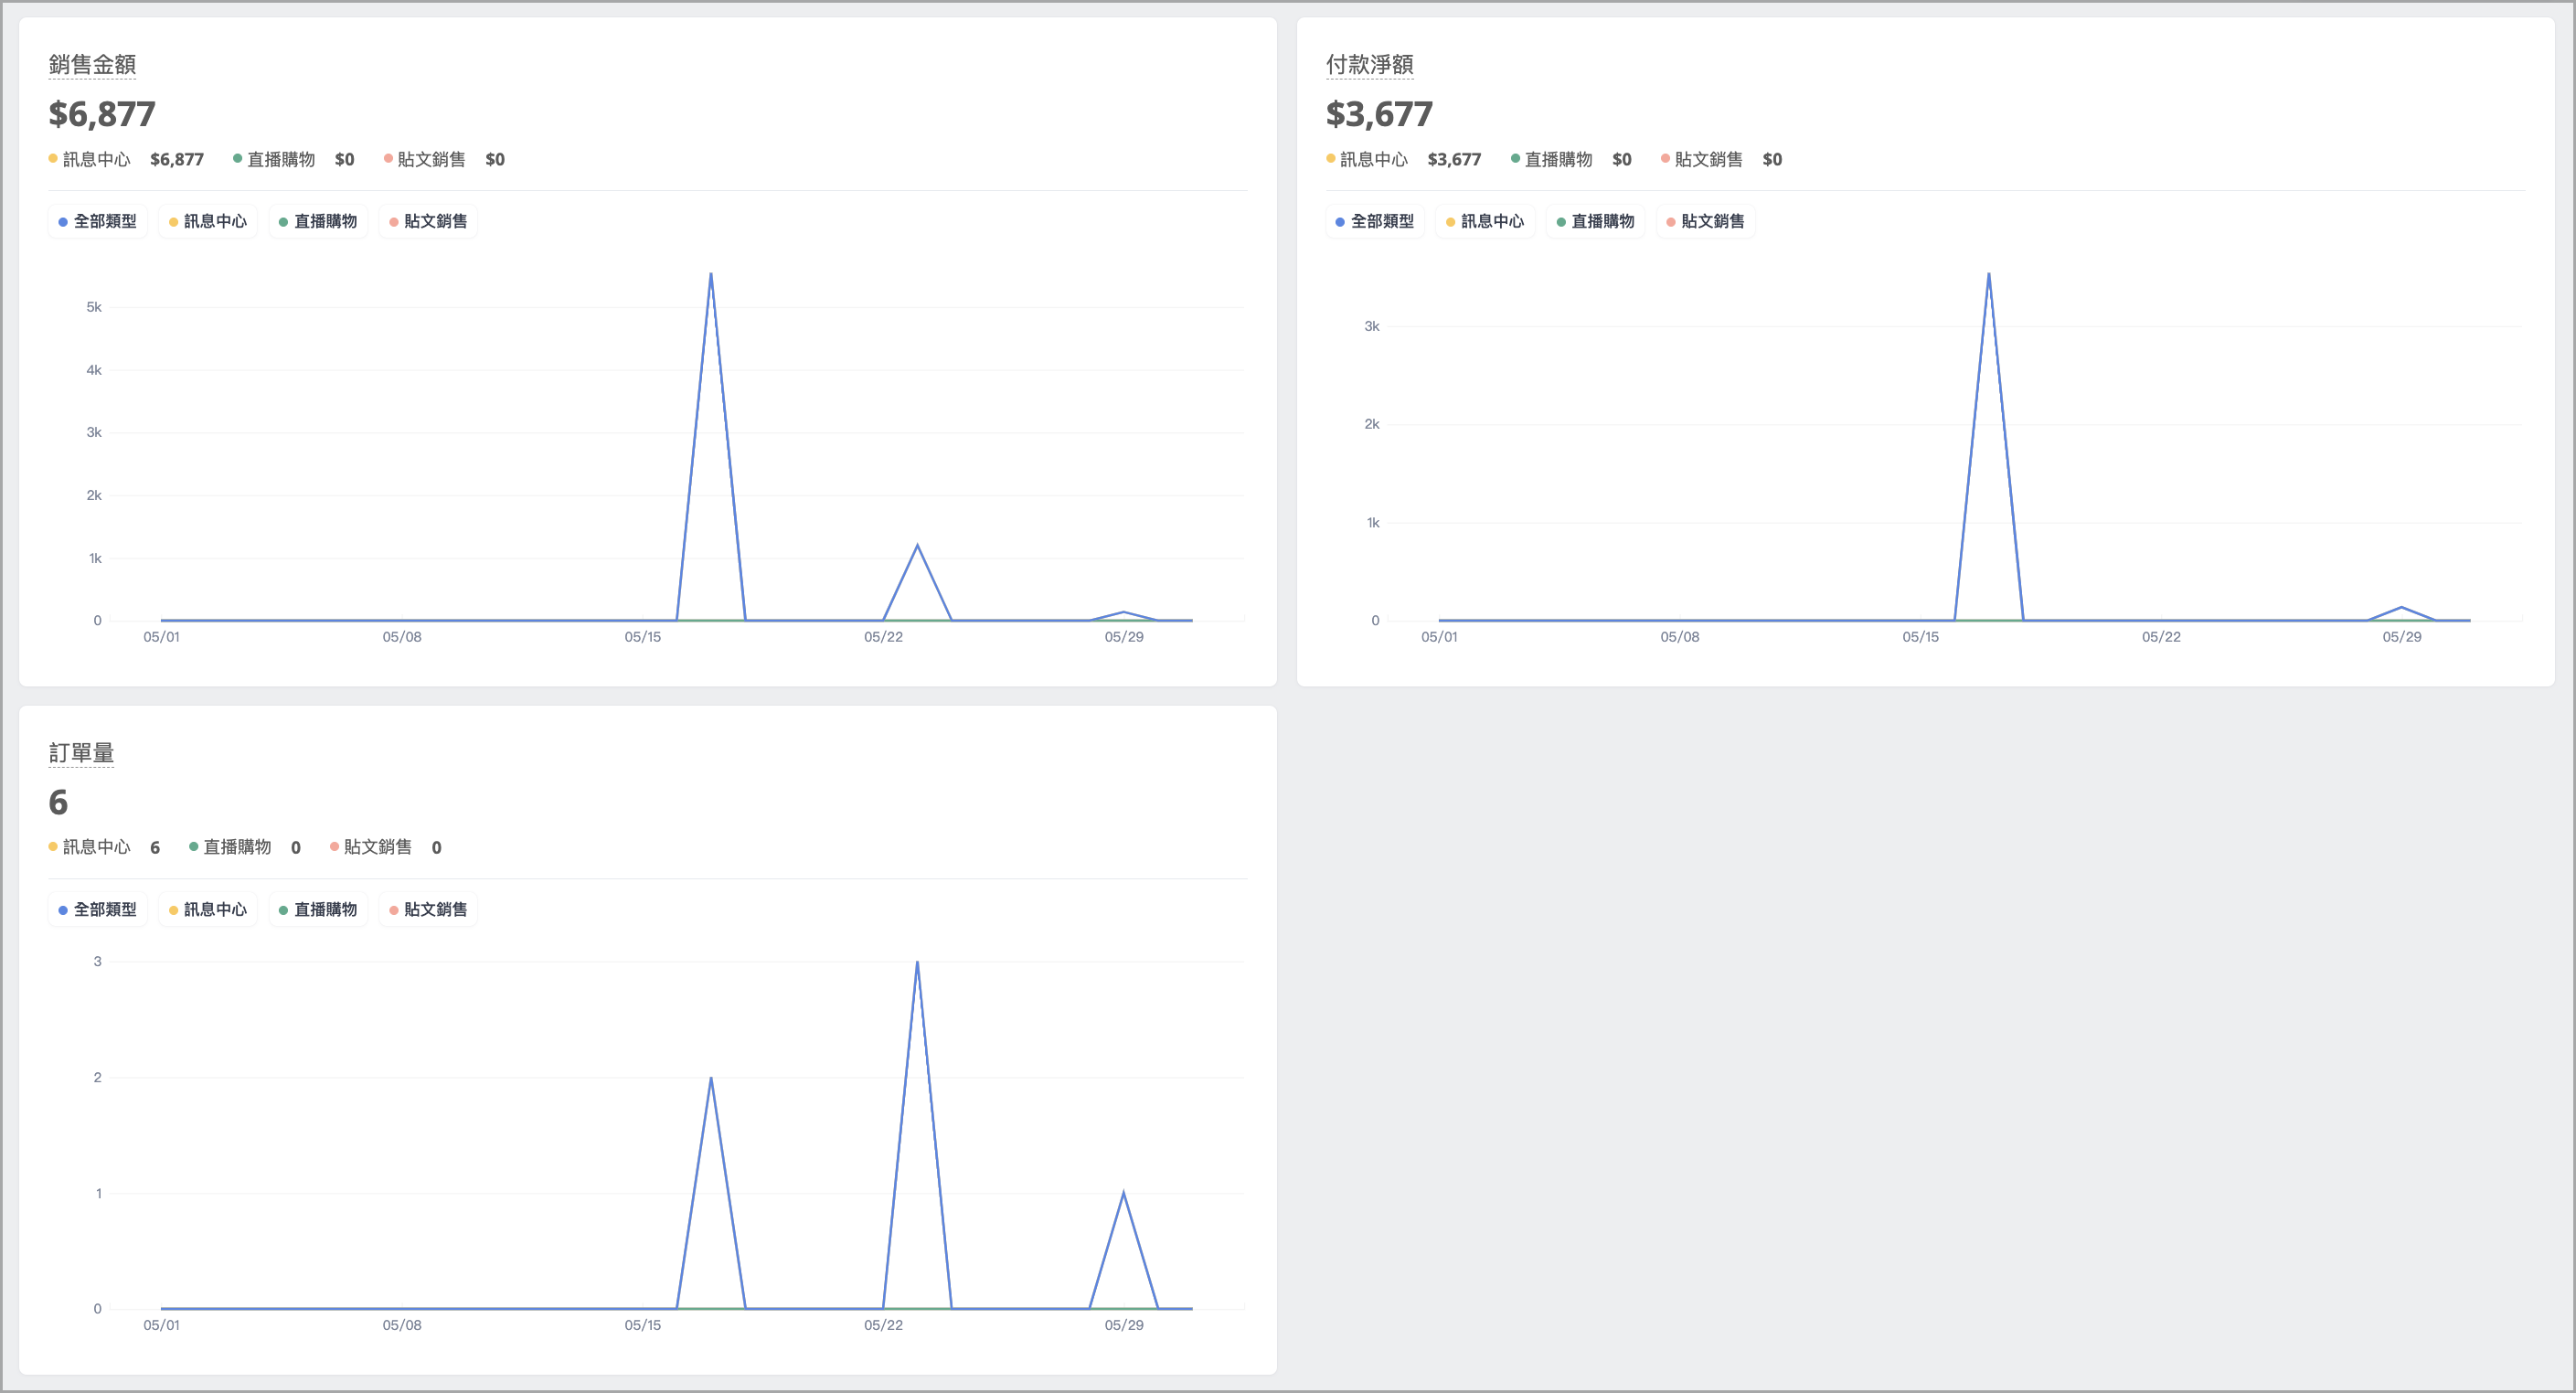
Task: Click the tallest peak in 訂單量 chart
Action: pos(917,962)
